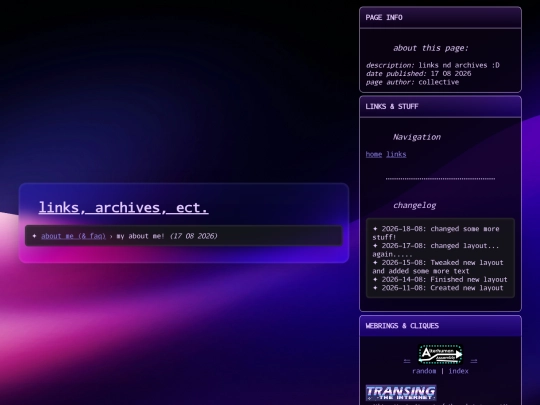
Task: Click the 'description: links nd archives :D' line
Action: [433, 65]
